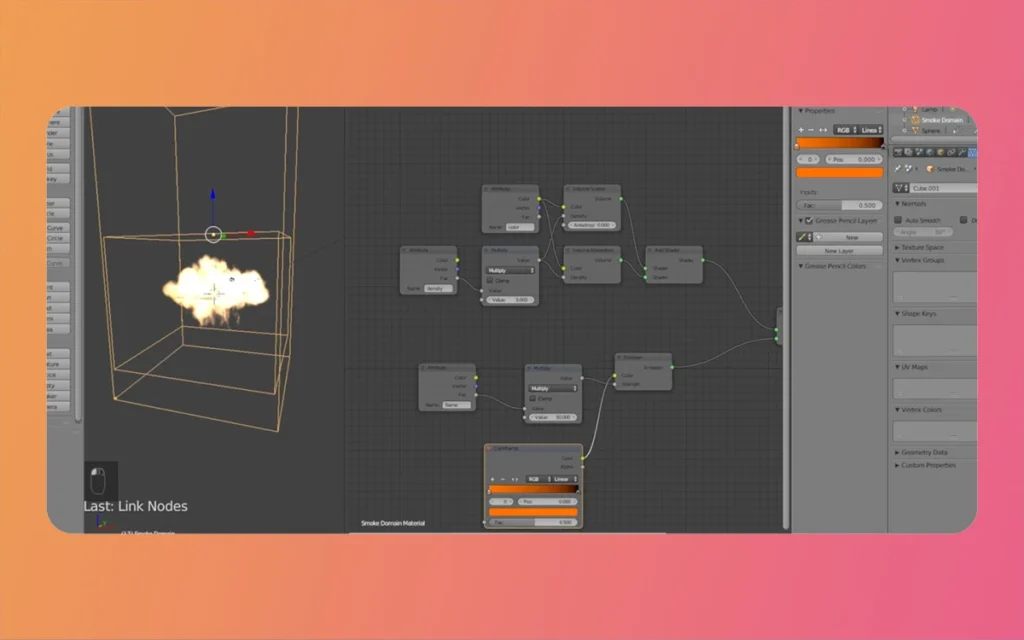Click the Grease Pencil brush data icon
1024x640 pixels.
click(x=802, y=237)
